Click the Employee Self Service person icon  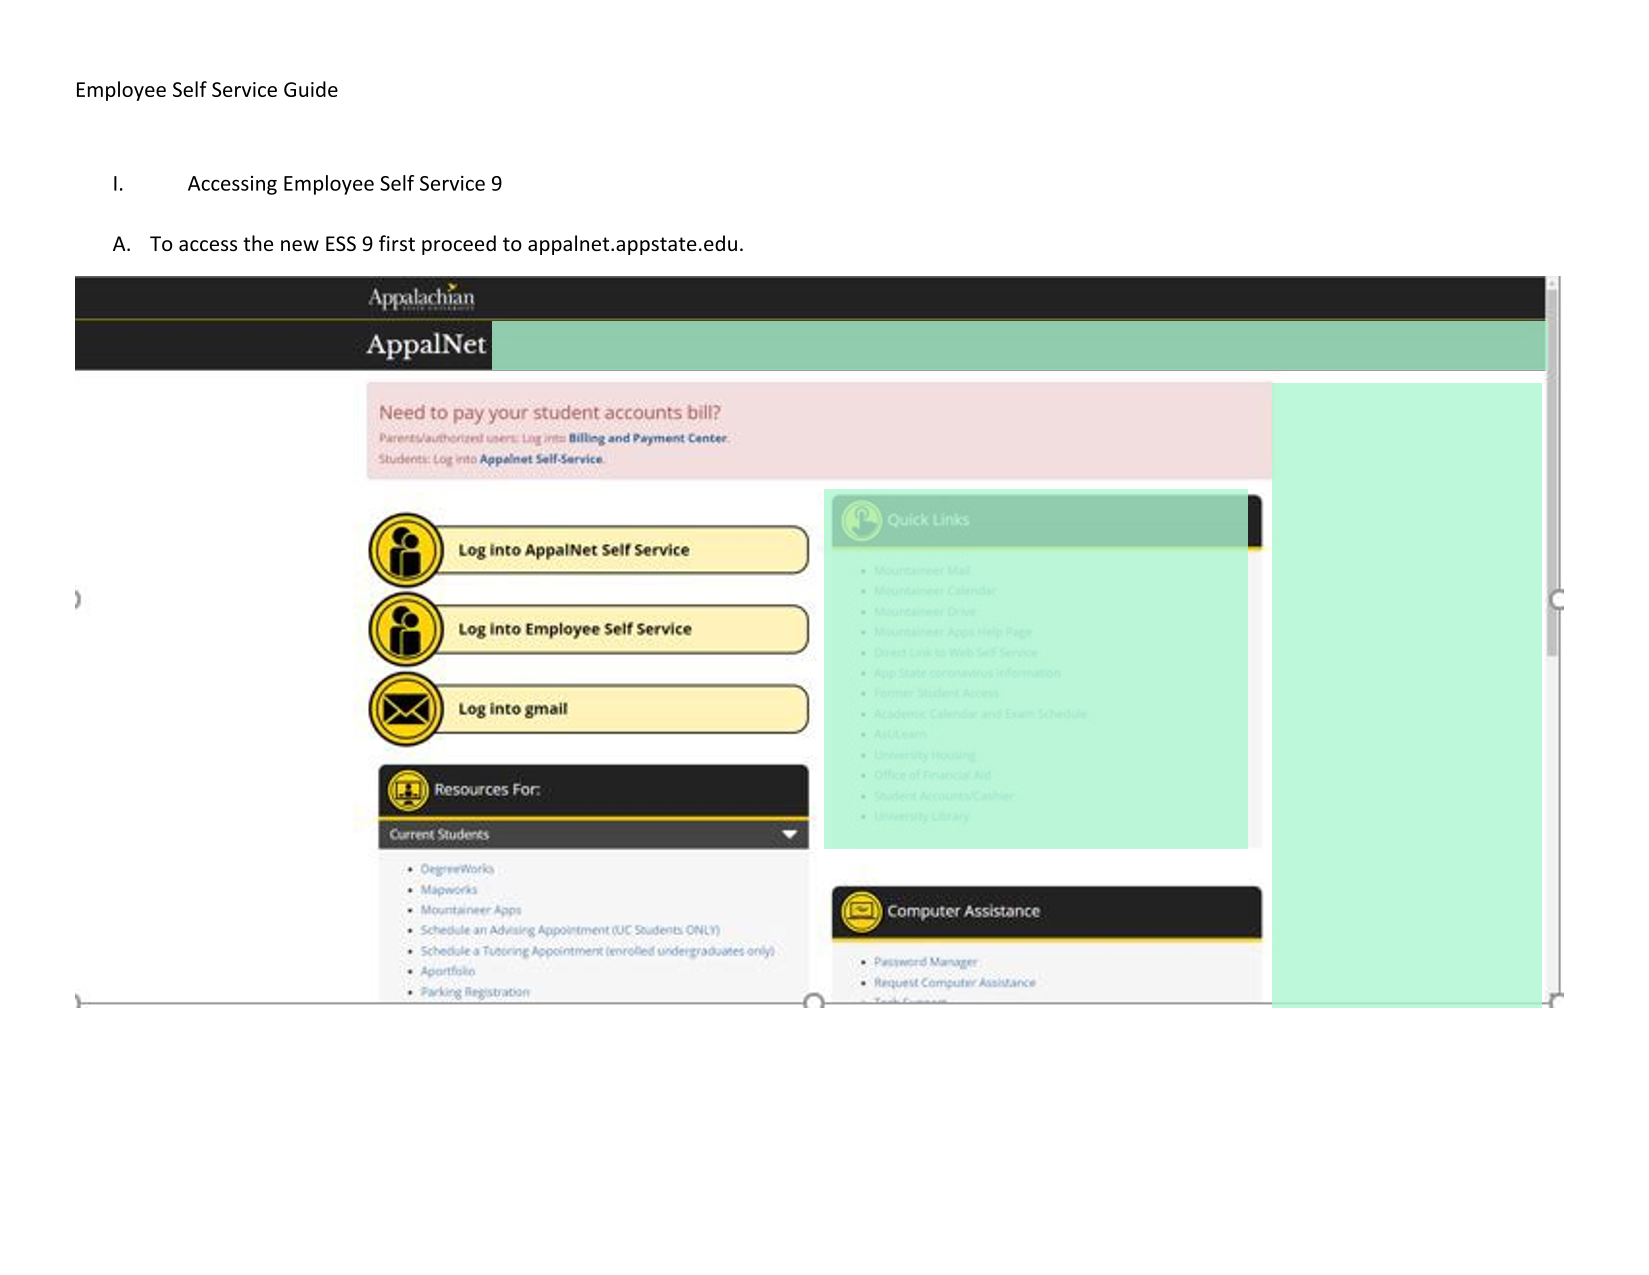tap(406, 629)
